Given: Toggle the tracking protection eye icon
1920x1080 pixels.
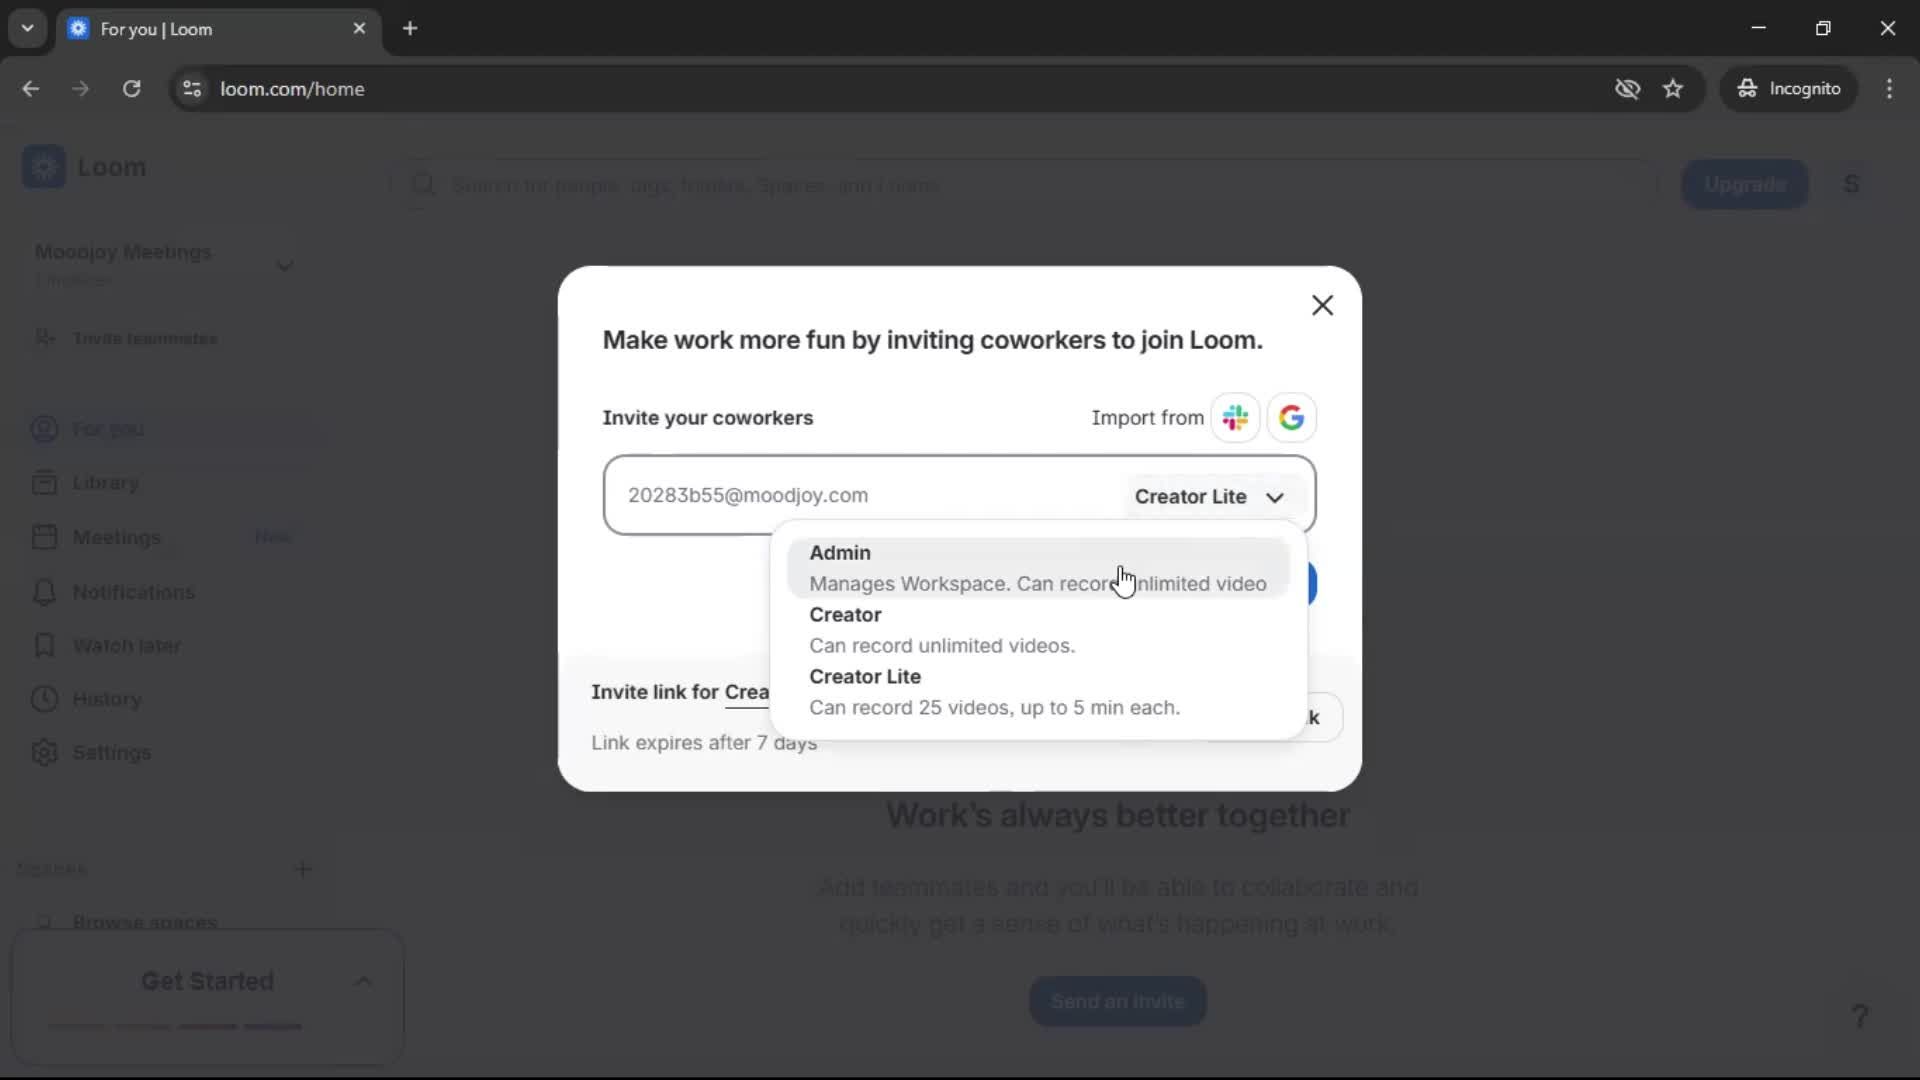Looking at the screenshot, I should (1628, 88).
